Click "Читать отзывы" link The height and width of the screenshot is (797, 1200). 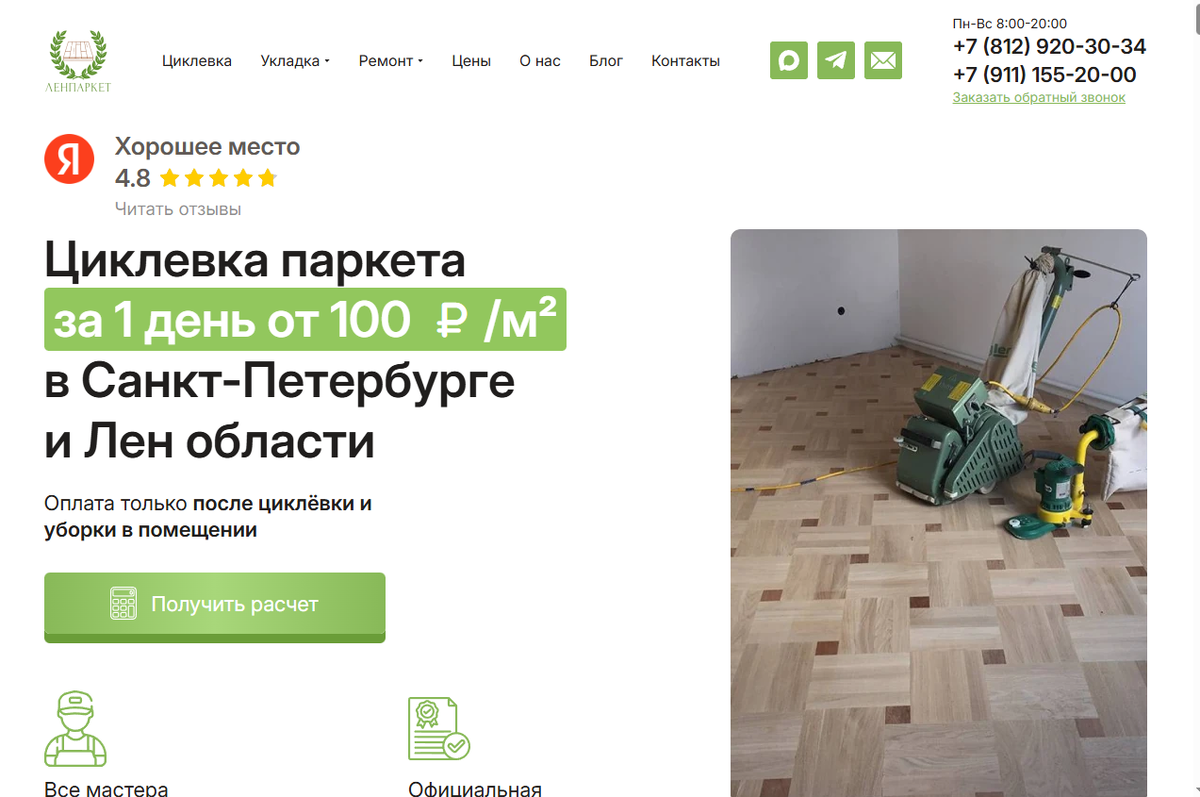[x=178, y=209]
